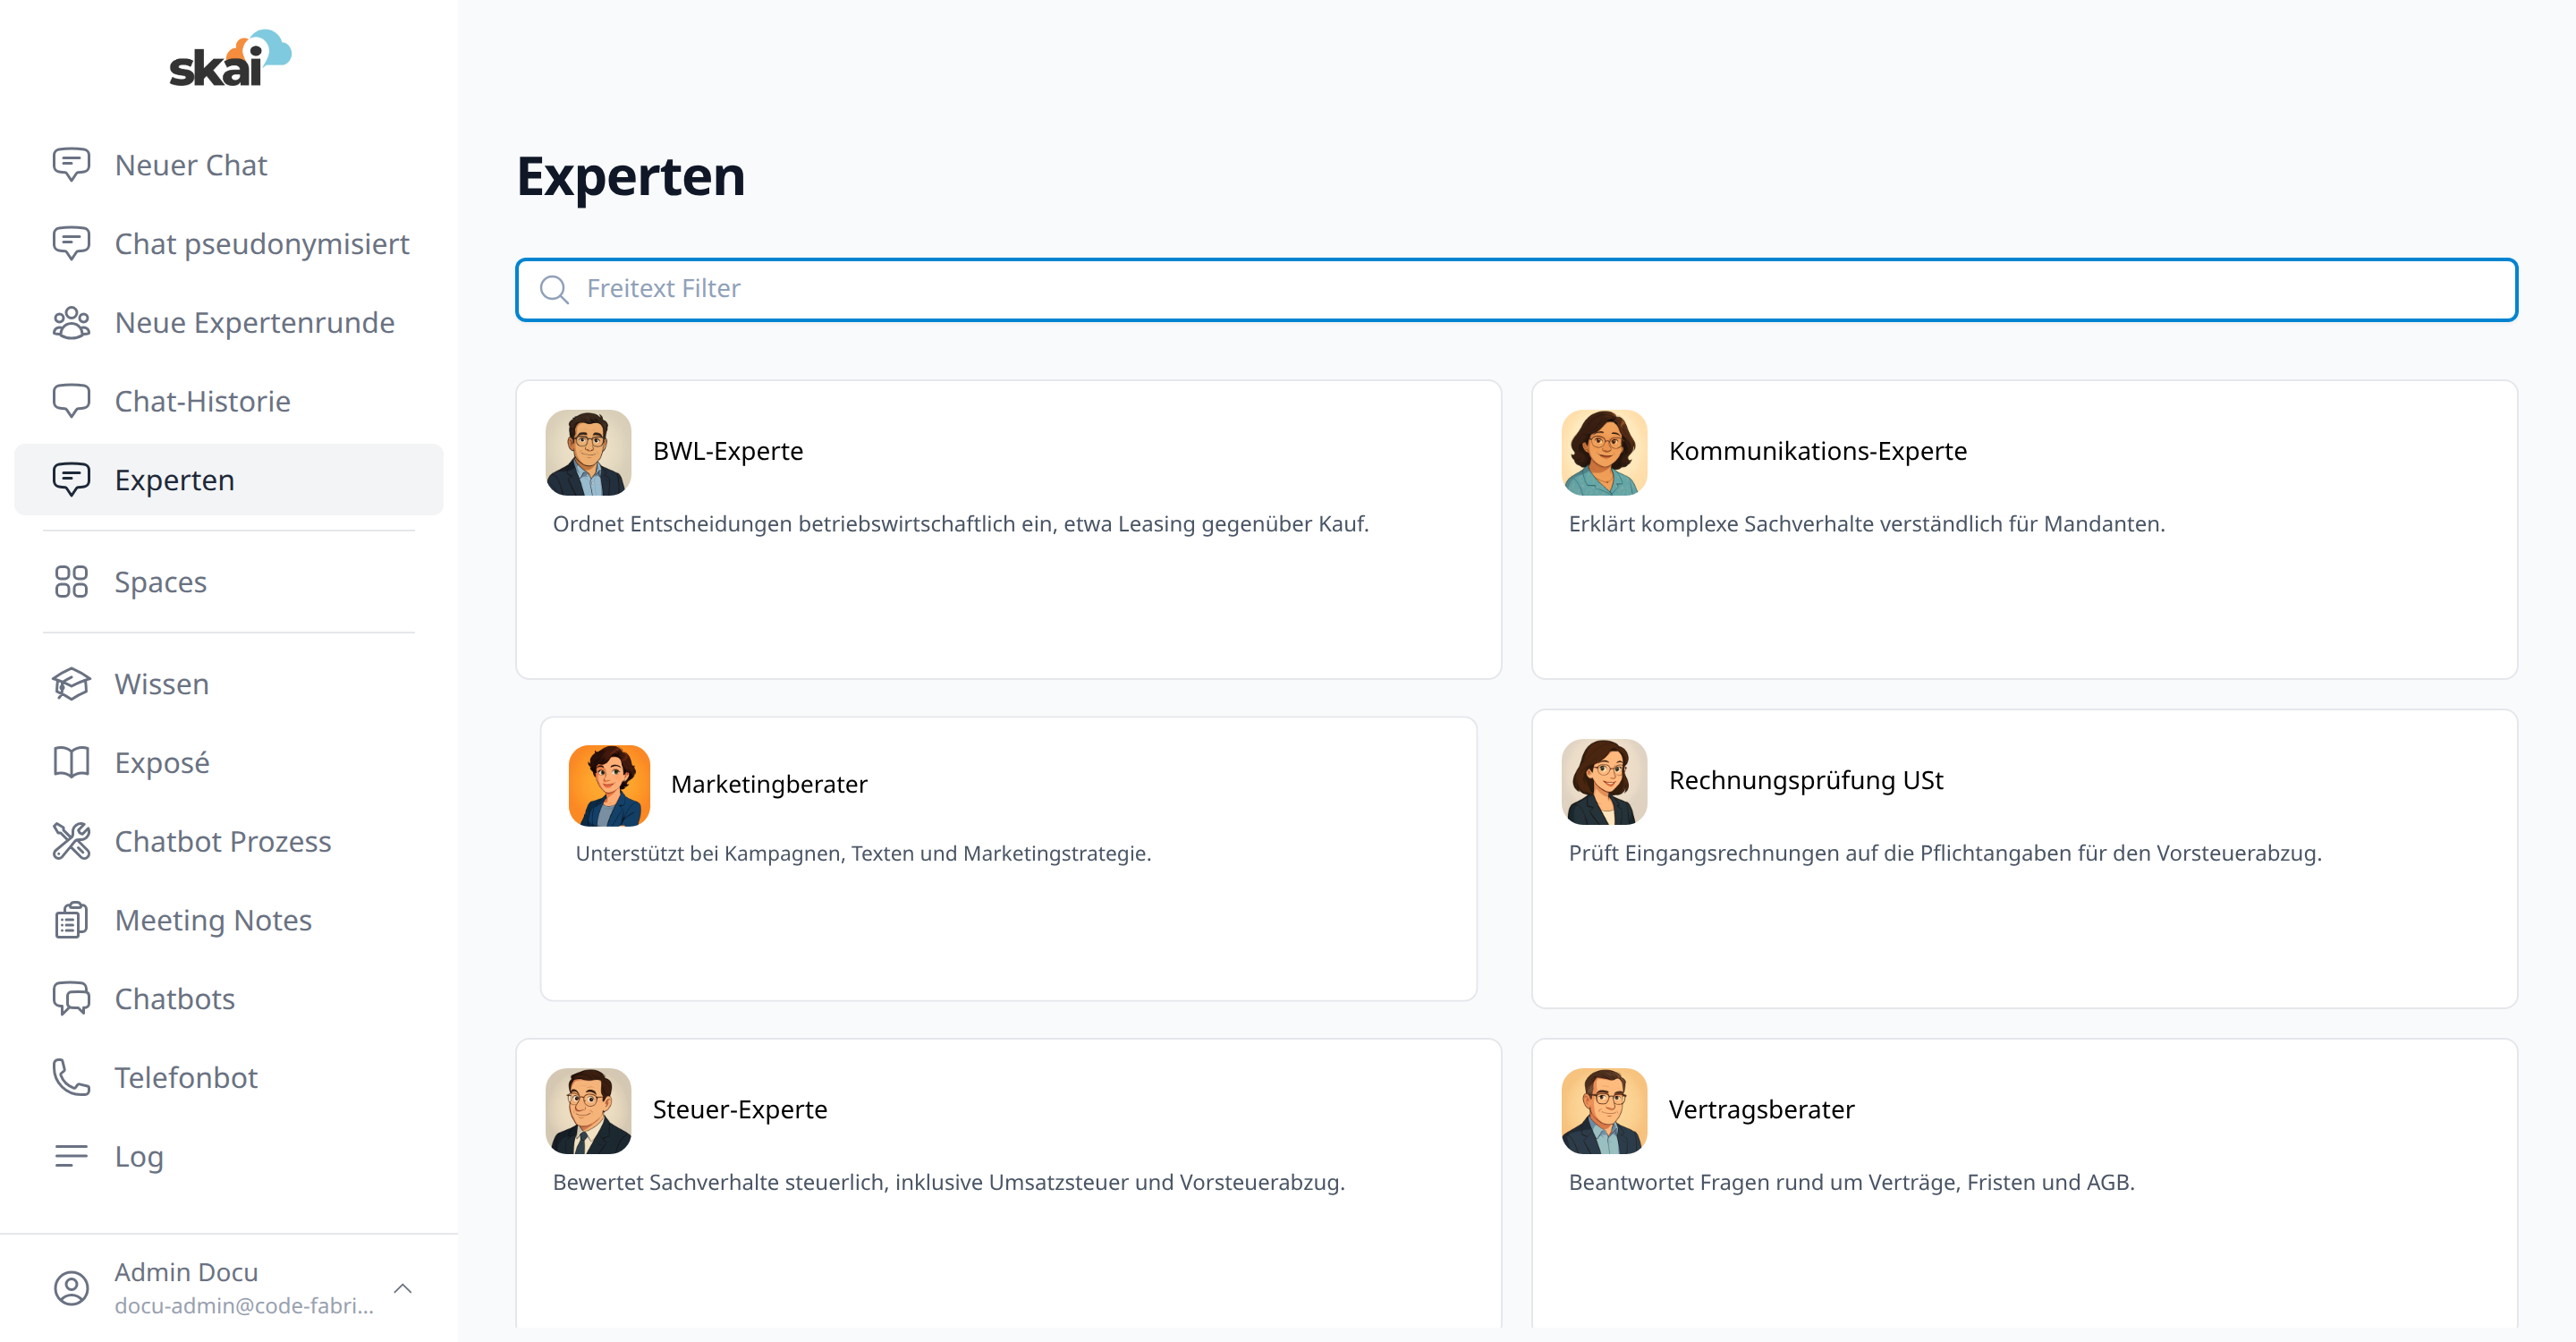The height and width of the screenshot is (1342, 2576).
Task: Click the Chatbot Prozess tools icon
Action: [71, 841]
